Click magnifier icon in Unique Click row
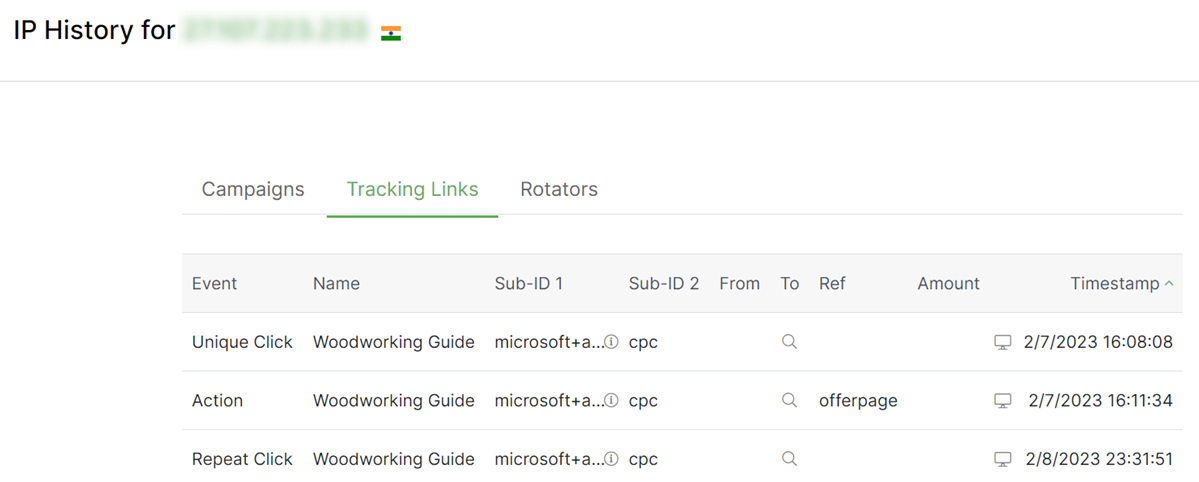Image resolution: width=1199 pixels, height=482 pixels. pos(789,342)
